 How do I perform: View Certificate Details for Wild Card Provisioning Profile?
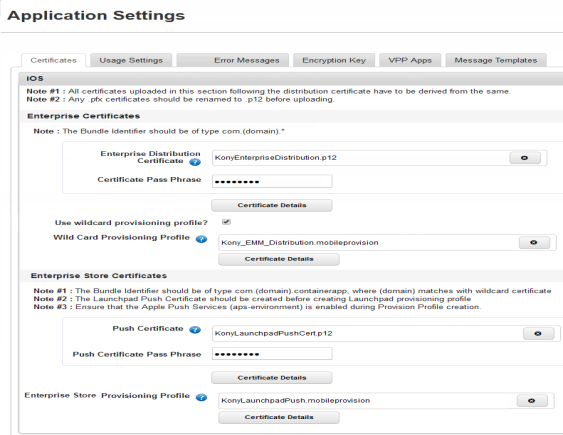point(279,259)
